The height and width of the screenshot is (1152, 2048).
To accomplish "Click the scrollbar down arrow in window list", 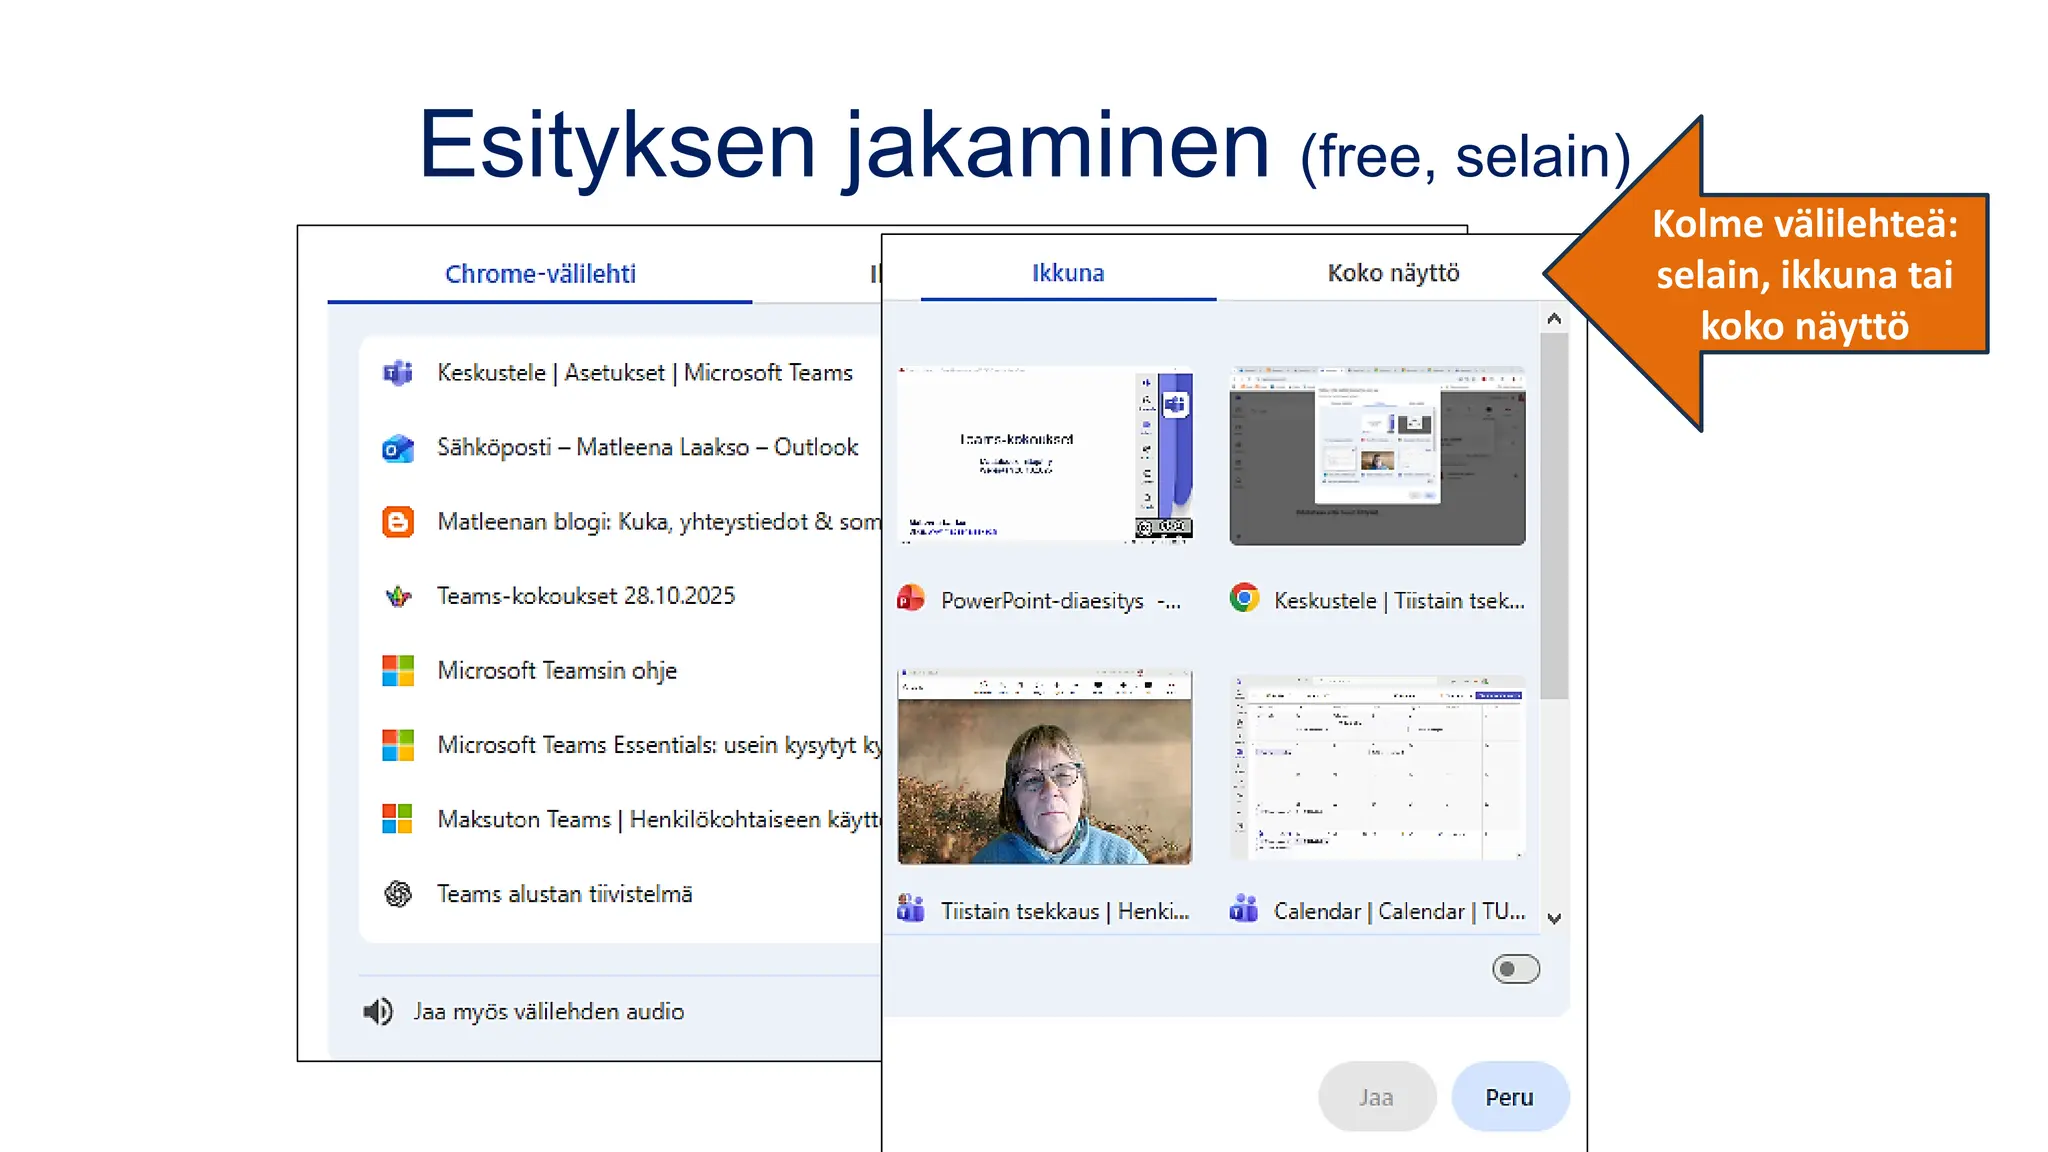I will pyautogui.click(x=1554, y=918).
